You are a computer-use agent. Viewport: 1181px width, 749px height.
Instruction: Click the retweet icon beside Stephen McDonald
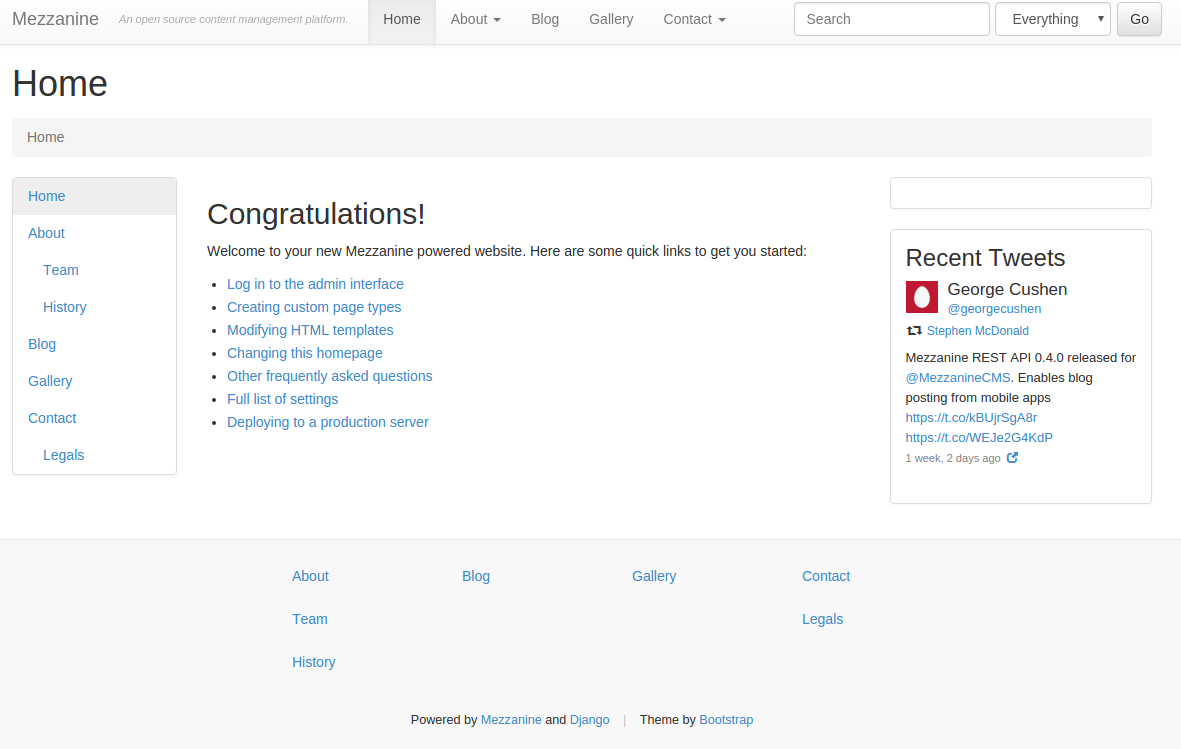point(914,331)
